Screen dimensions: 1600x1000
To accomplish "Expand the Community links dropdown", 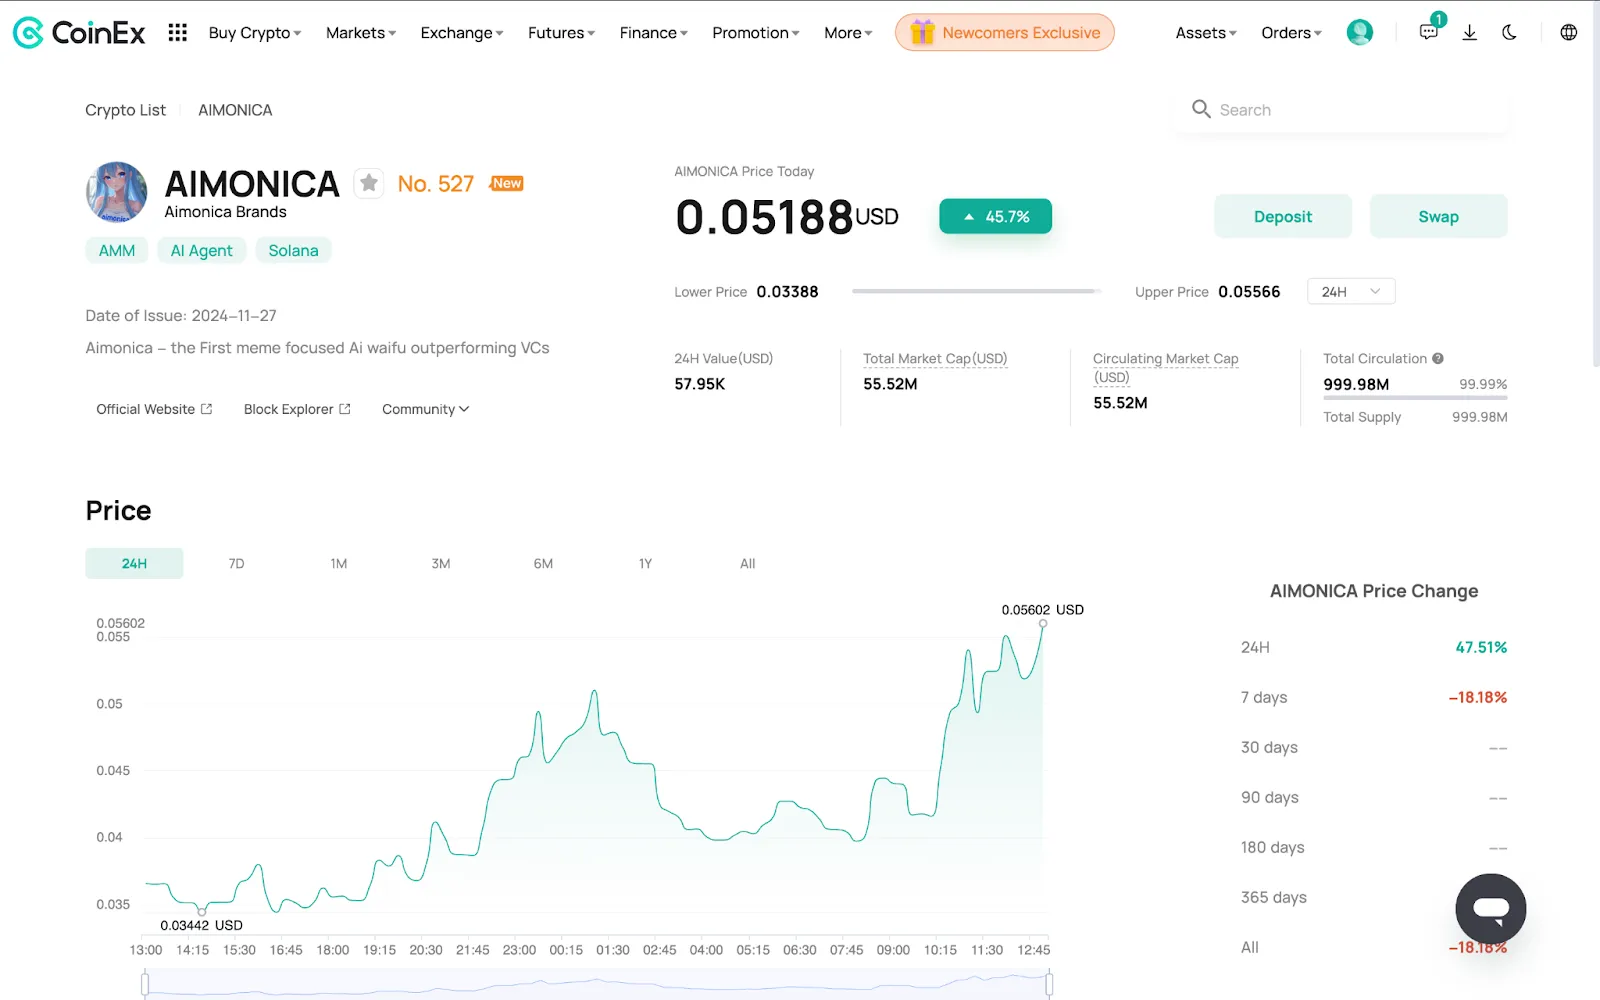I will pyautogui.click(x=426, y=409).
